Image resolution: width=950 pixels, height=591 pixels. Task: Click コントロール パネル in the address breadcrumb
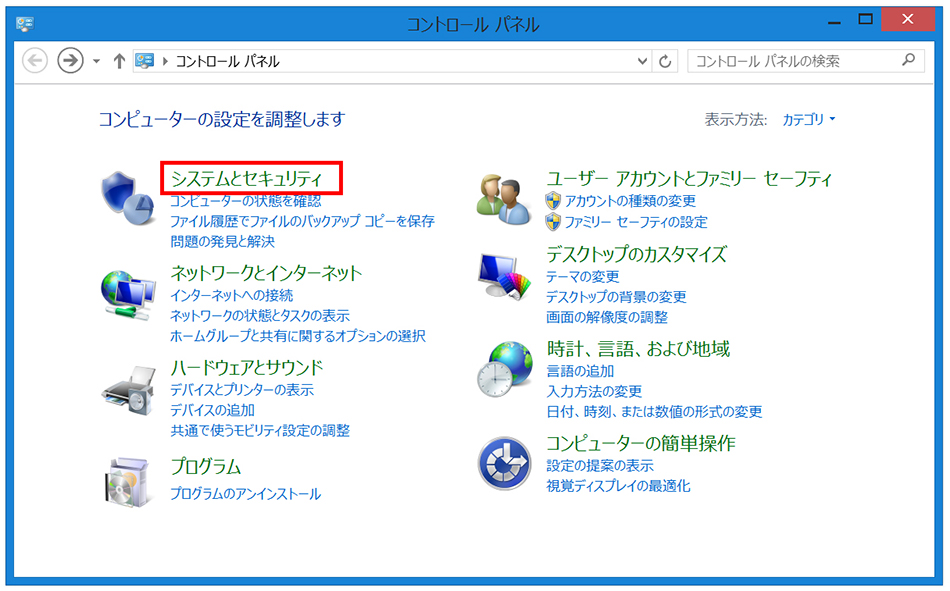coord(228,61)
